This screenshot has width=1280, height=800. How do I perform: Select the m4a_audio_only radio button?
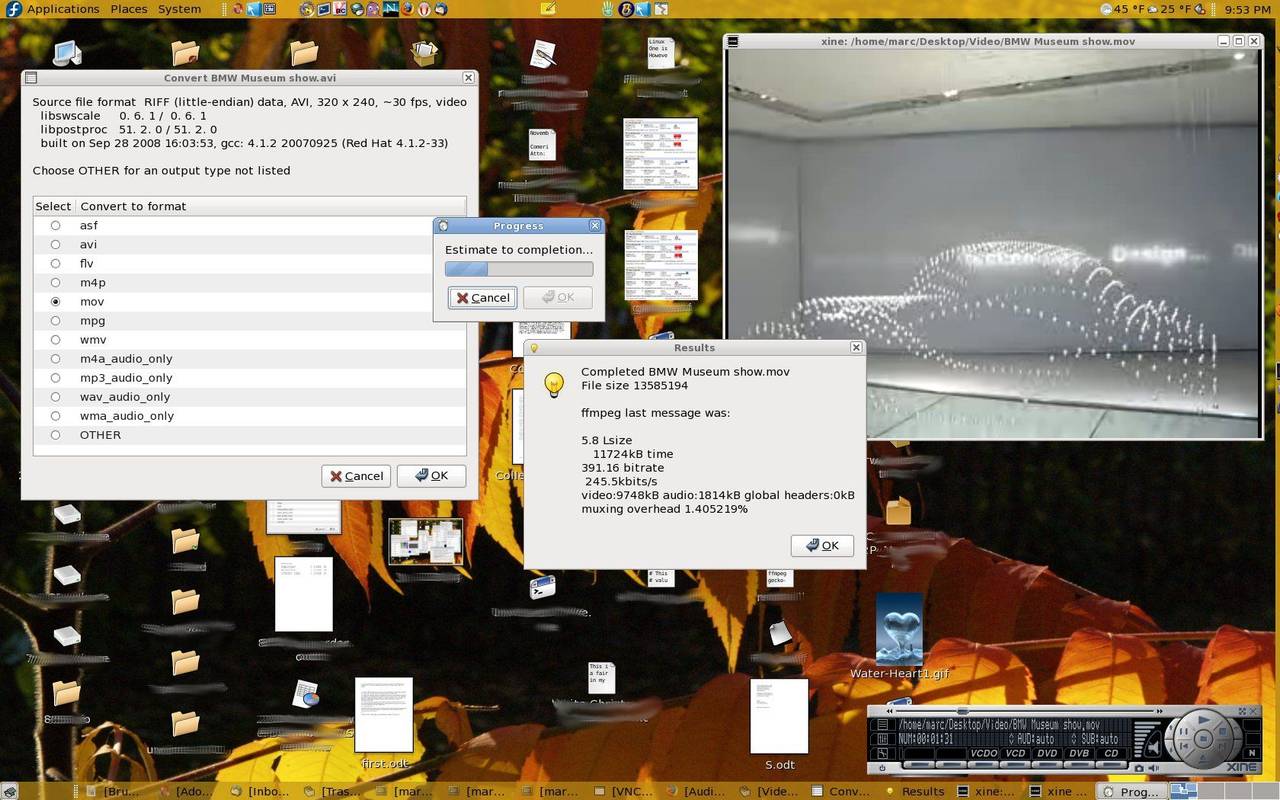pyautogui.click(x=55, y=358)
